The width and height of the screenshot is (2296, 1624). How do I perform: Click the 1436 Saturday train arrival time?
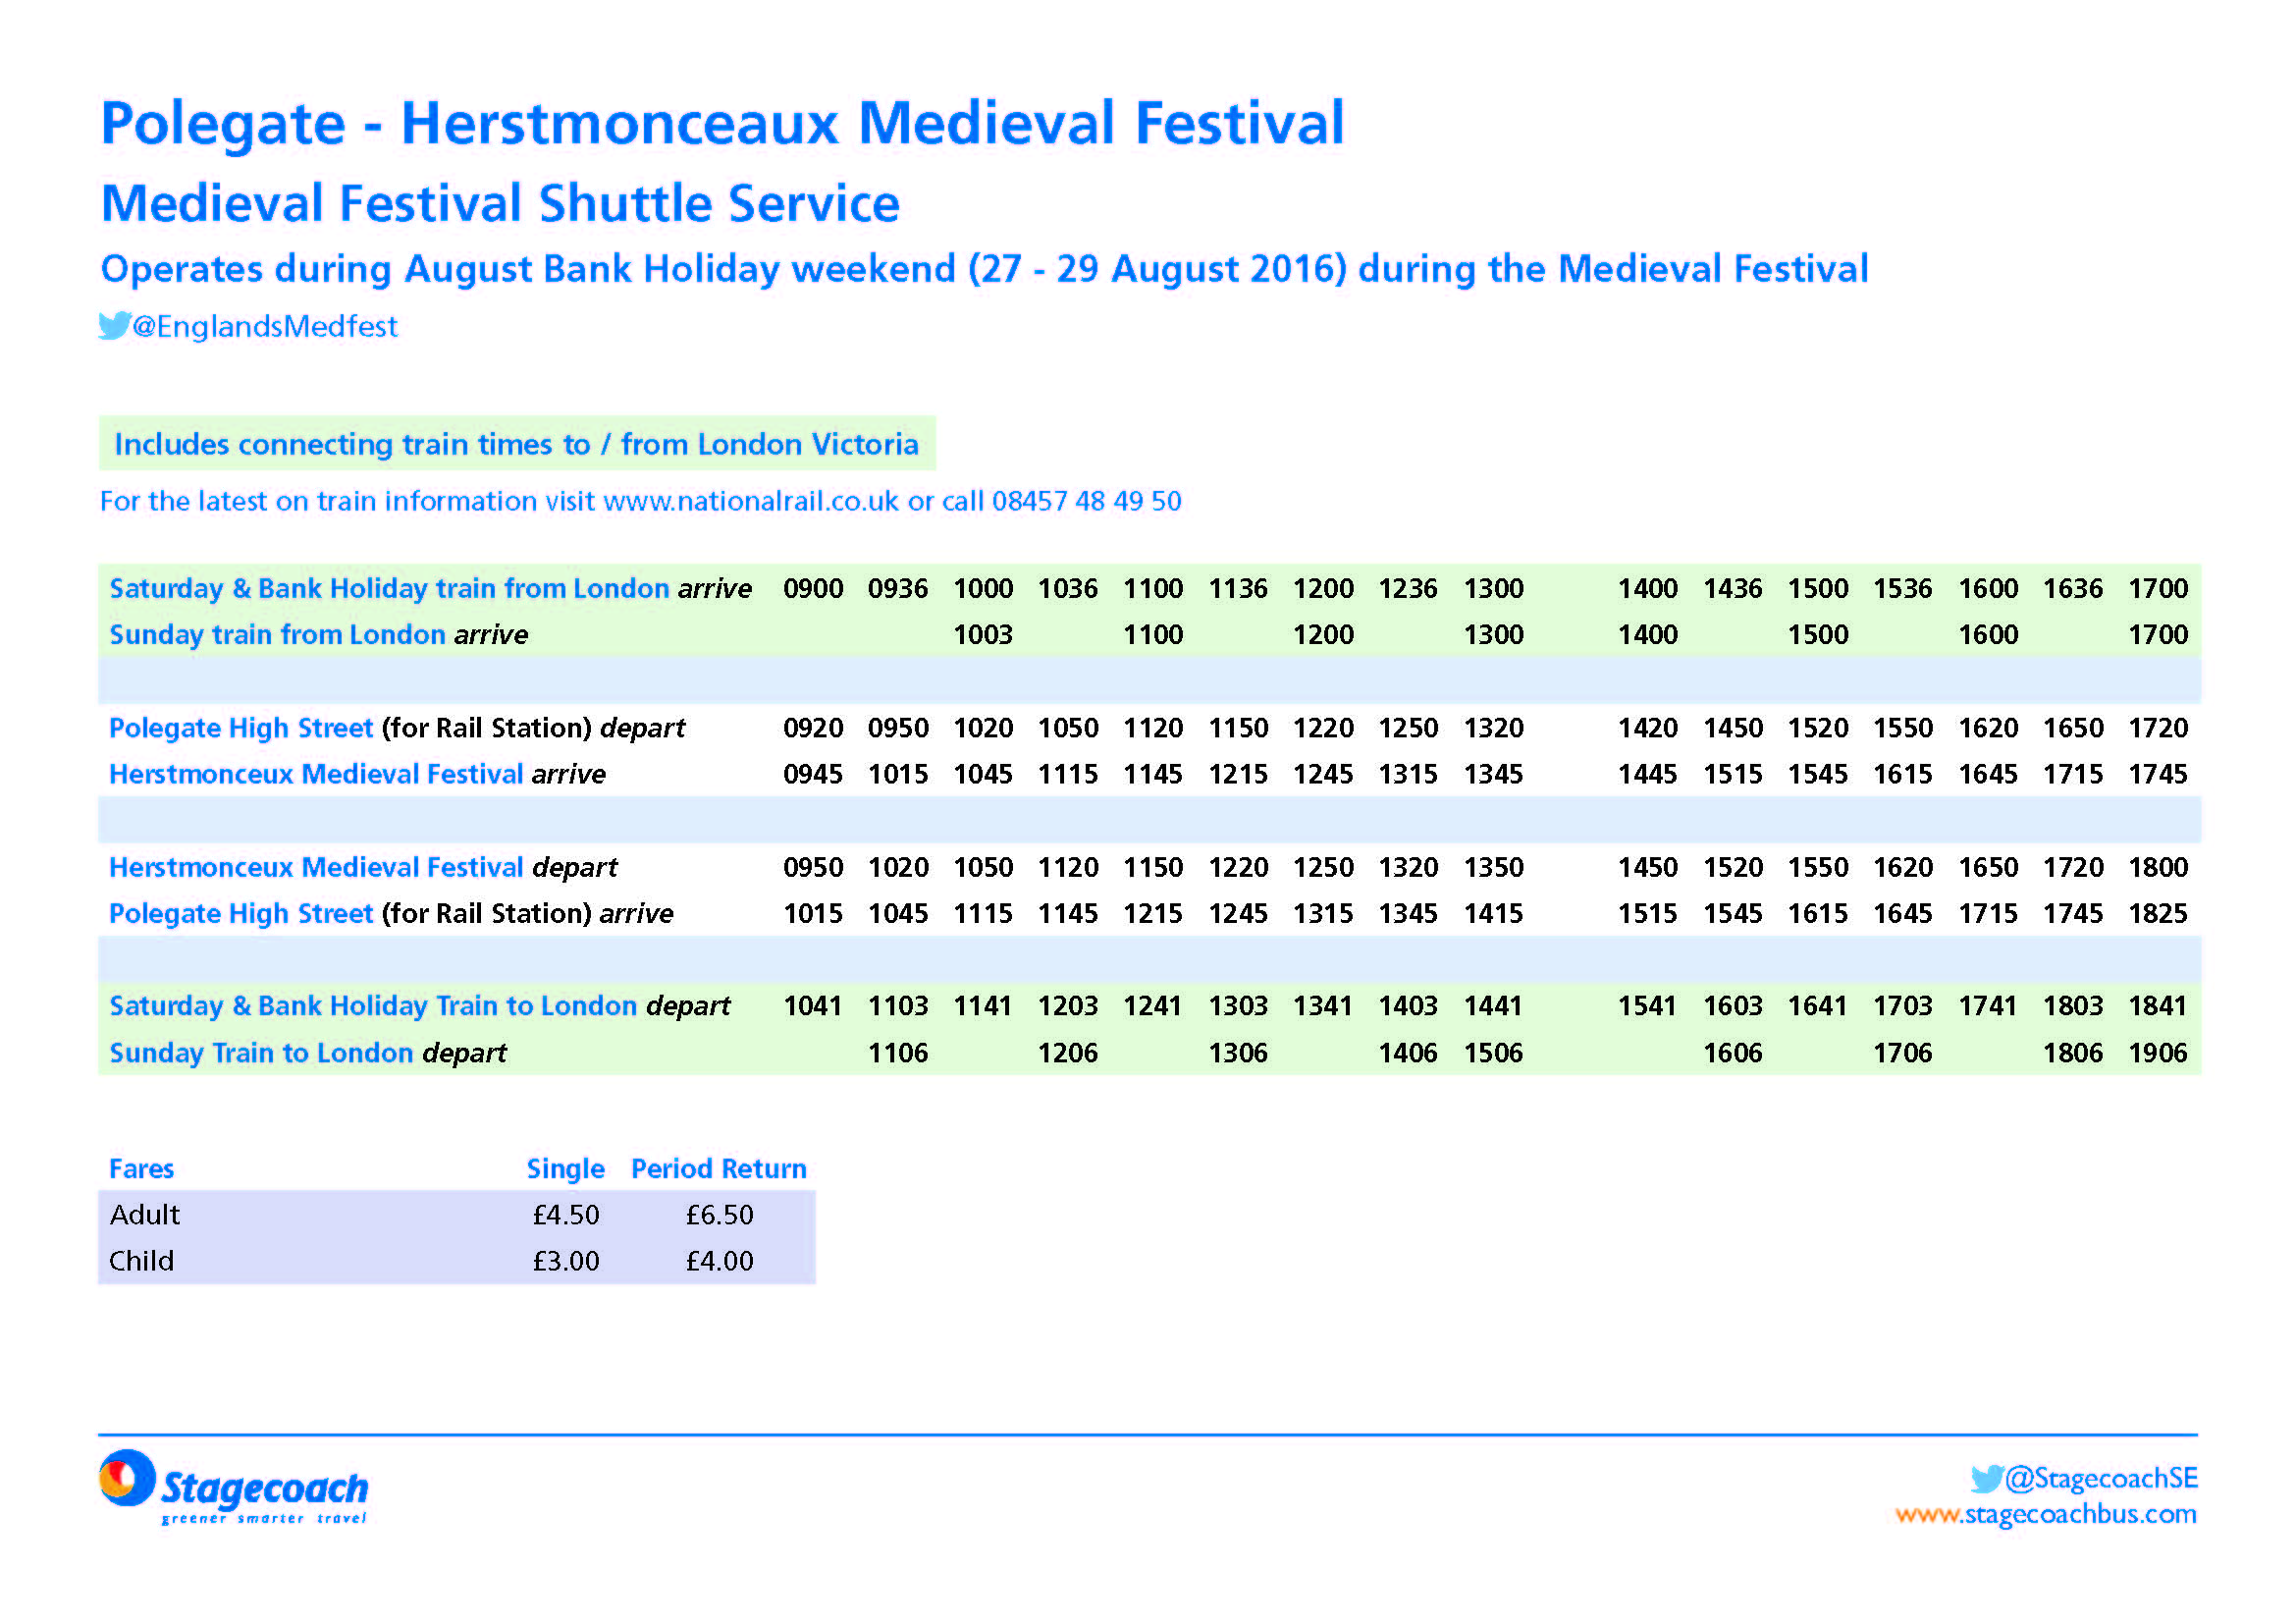pos(1733,588)
